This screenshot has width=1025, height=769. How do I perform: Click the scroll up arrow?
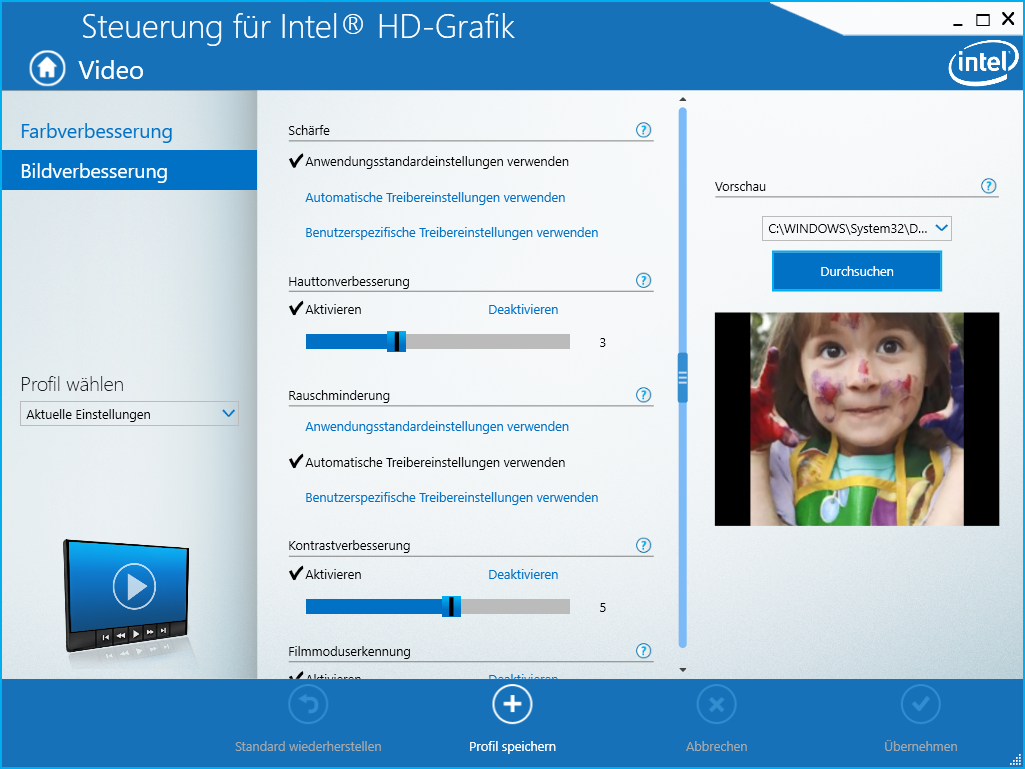pos(682,99)
